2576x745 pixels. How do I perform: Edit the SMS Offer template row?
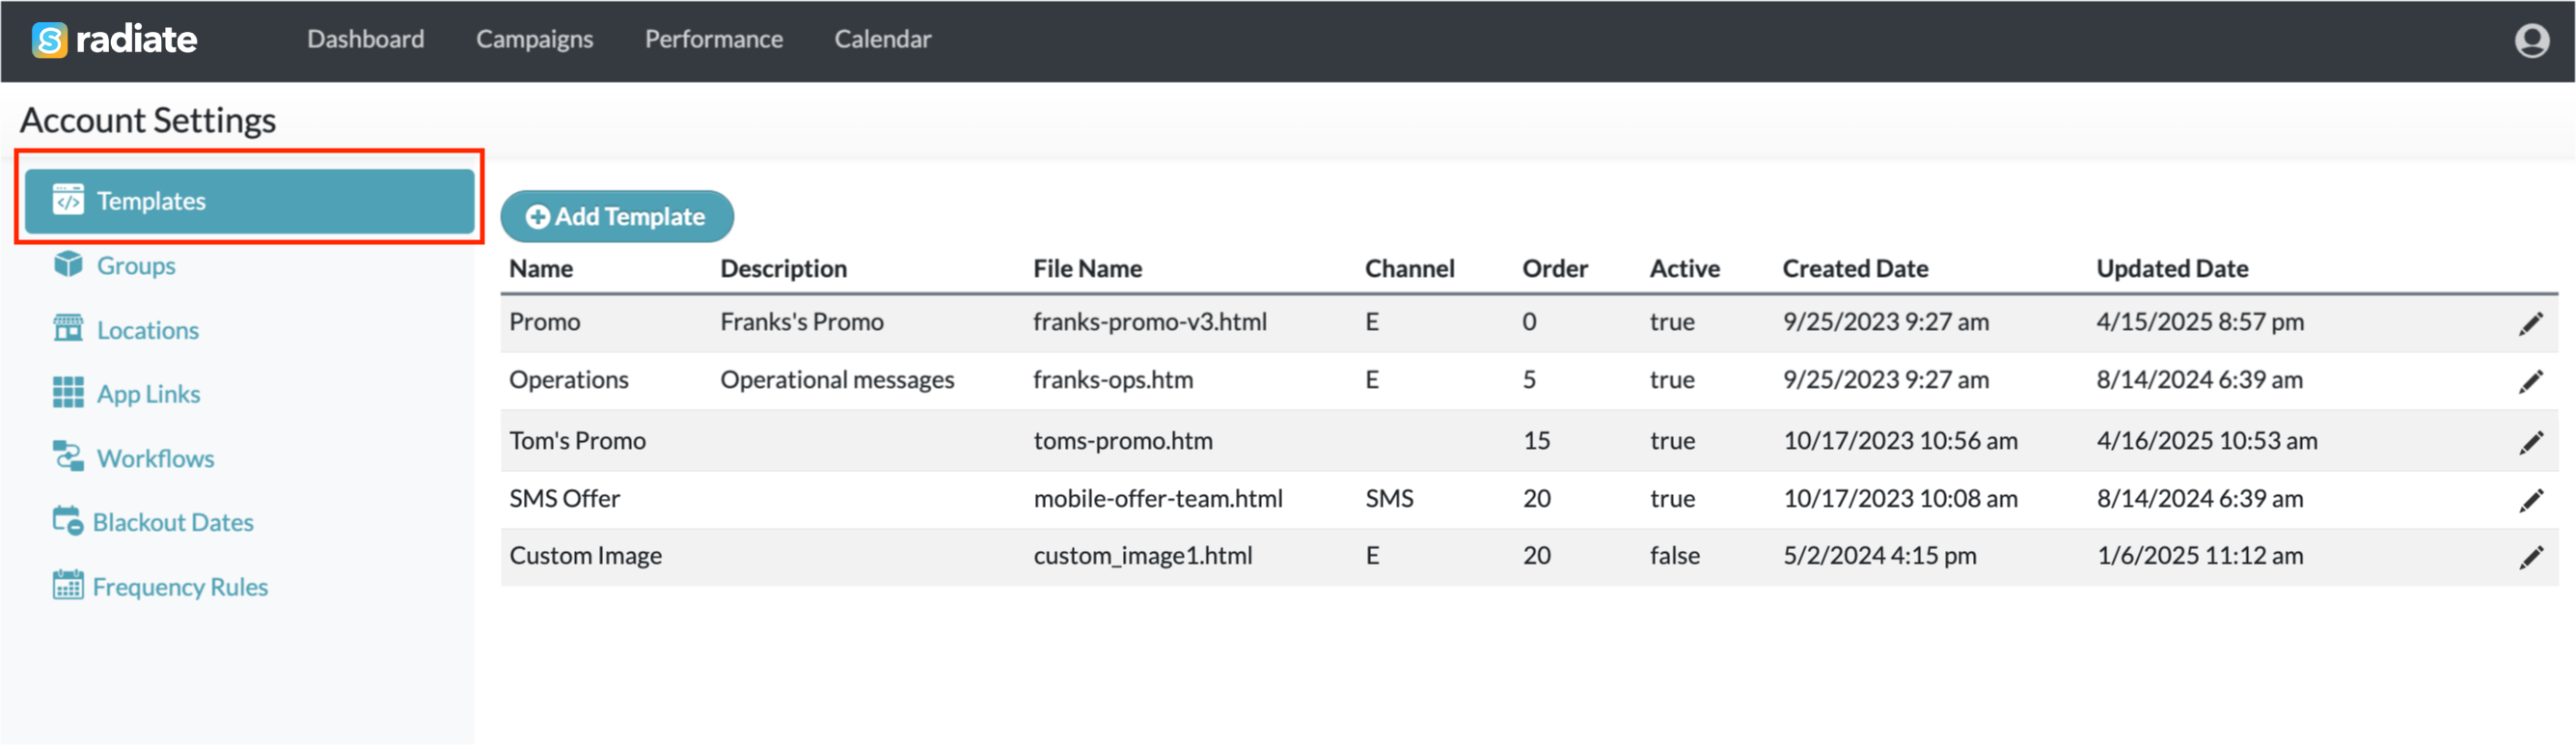click(x=2530, y=500)
